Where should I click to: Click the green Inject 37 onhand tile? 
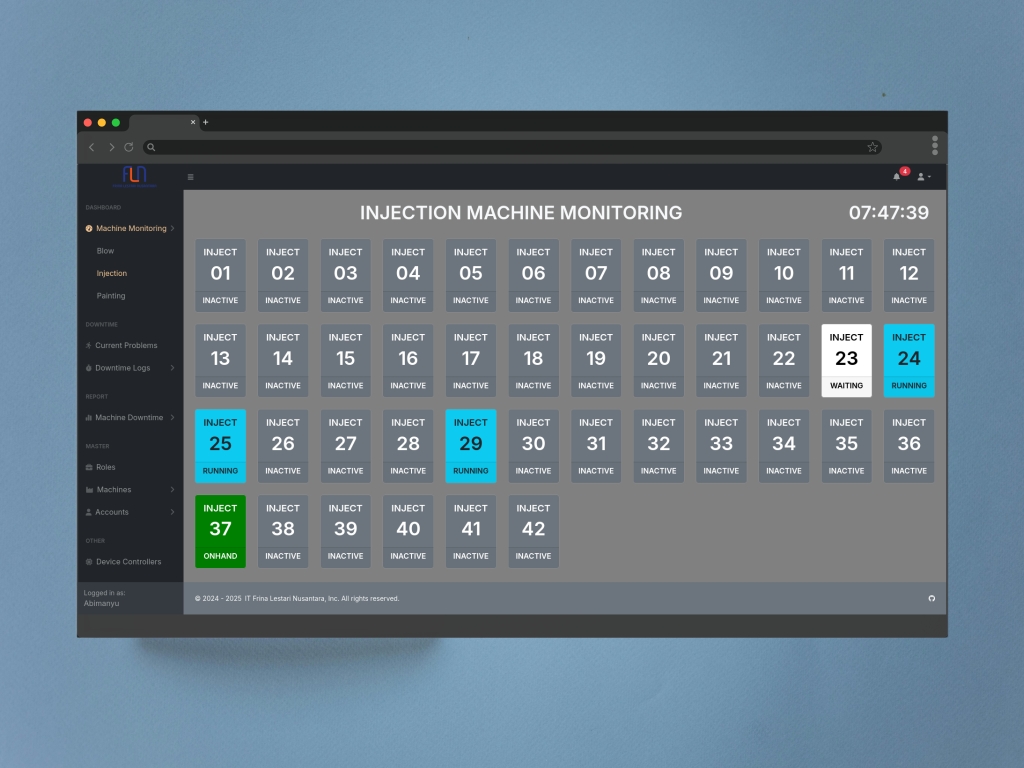click(x=220, y=531)
